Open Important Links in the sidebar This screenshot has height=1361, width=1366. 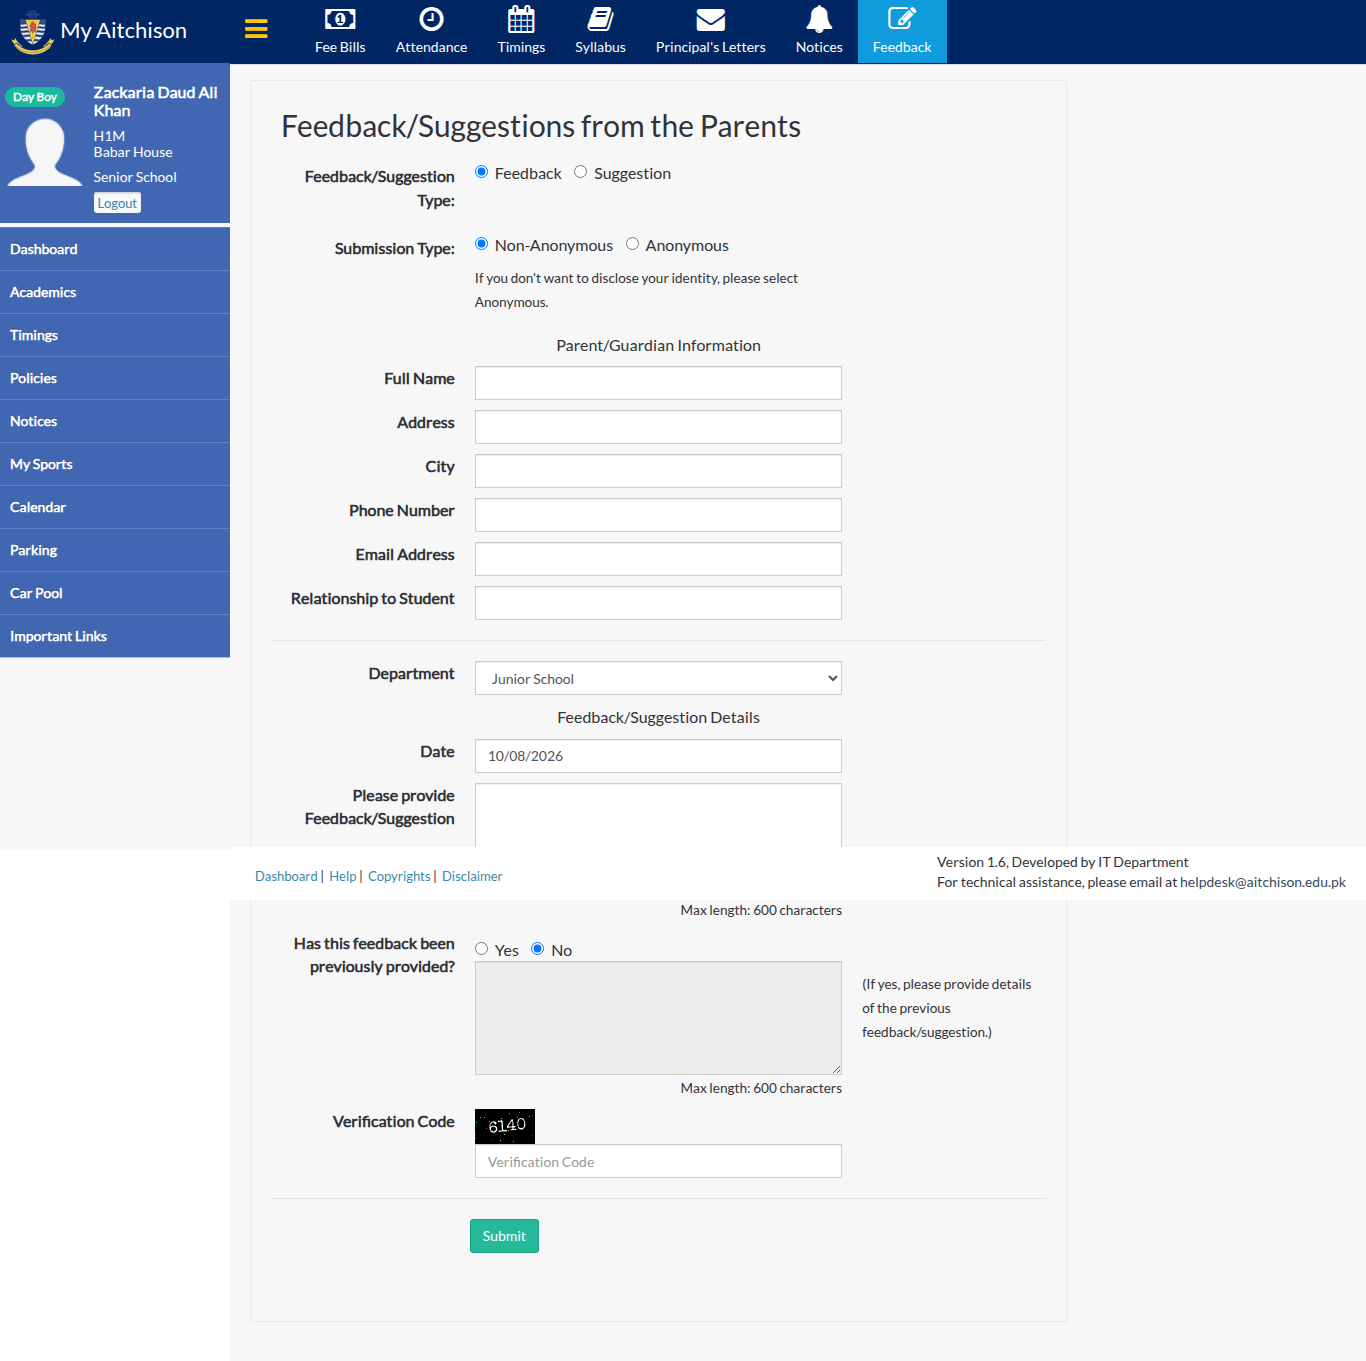pos(115,636)
